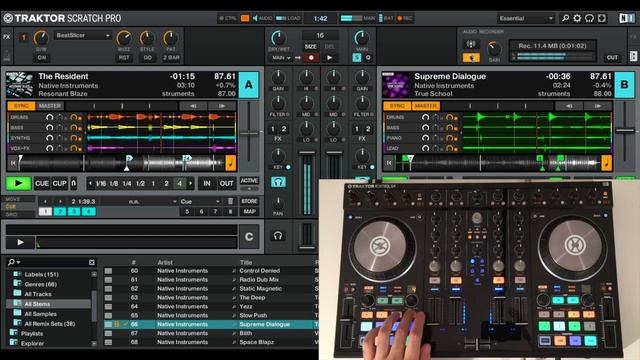Click the Native Instruments NI logo
The height and width of the screenshot is (360, 640).
coord(626,18)
